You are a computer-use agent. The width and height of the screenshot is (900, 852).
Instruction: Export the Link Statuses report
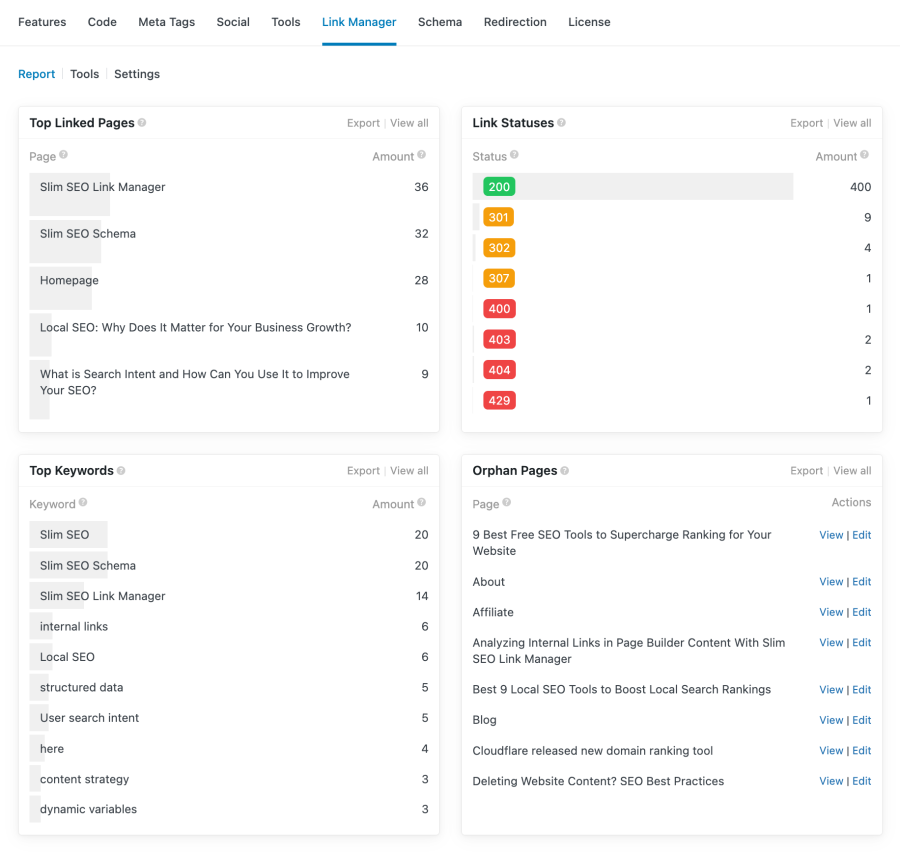click(x=806, y=123)
